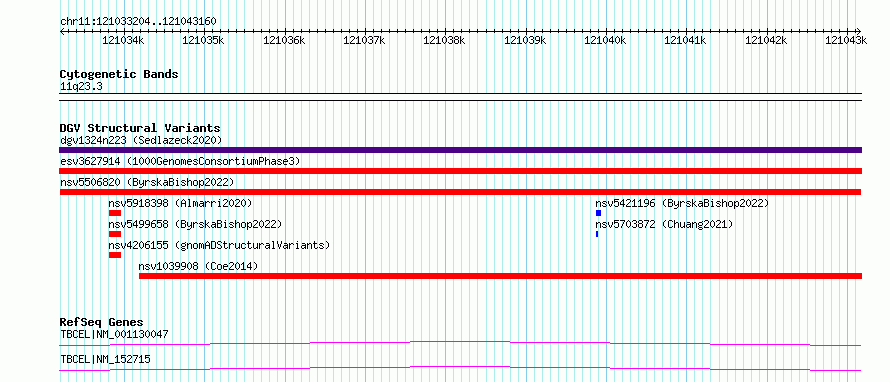Select the TBCEL NM_152715 magenta transcript line
The image size is (890, 382).
click(x=460, y=368)
